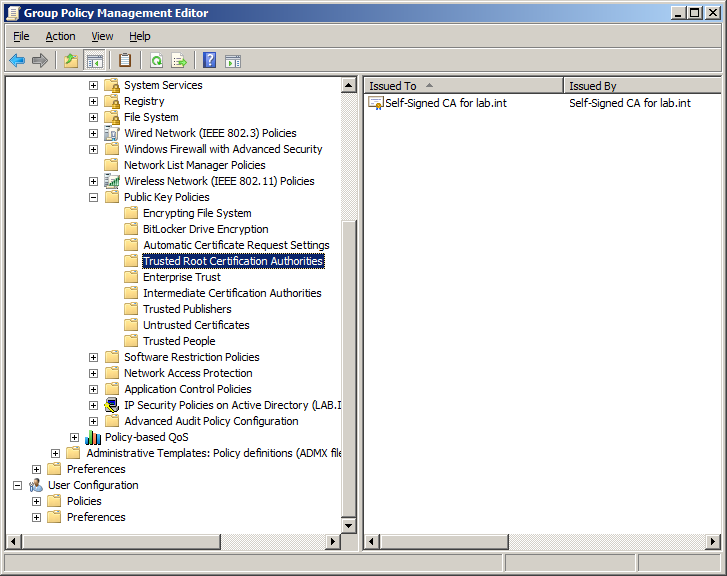Toggle the Show/Hide Action Pane icon
Viewport: 727px width, 576px height.
pos(233,60)
